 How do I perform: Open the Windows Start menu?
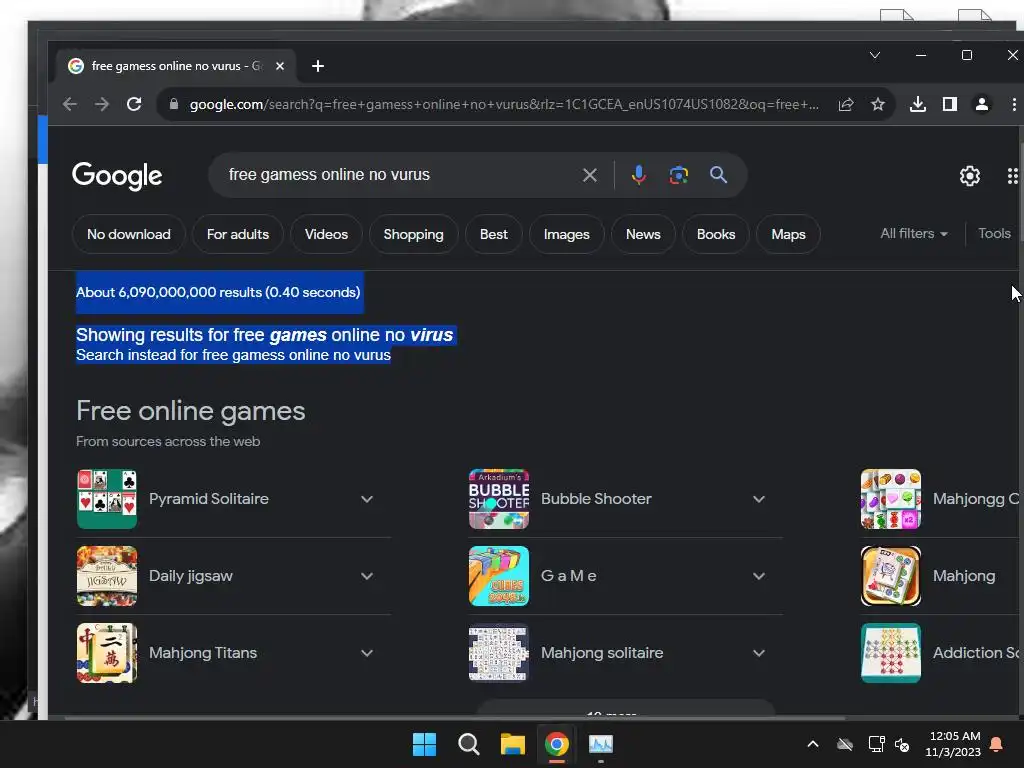424,744
